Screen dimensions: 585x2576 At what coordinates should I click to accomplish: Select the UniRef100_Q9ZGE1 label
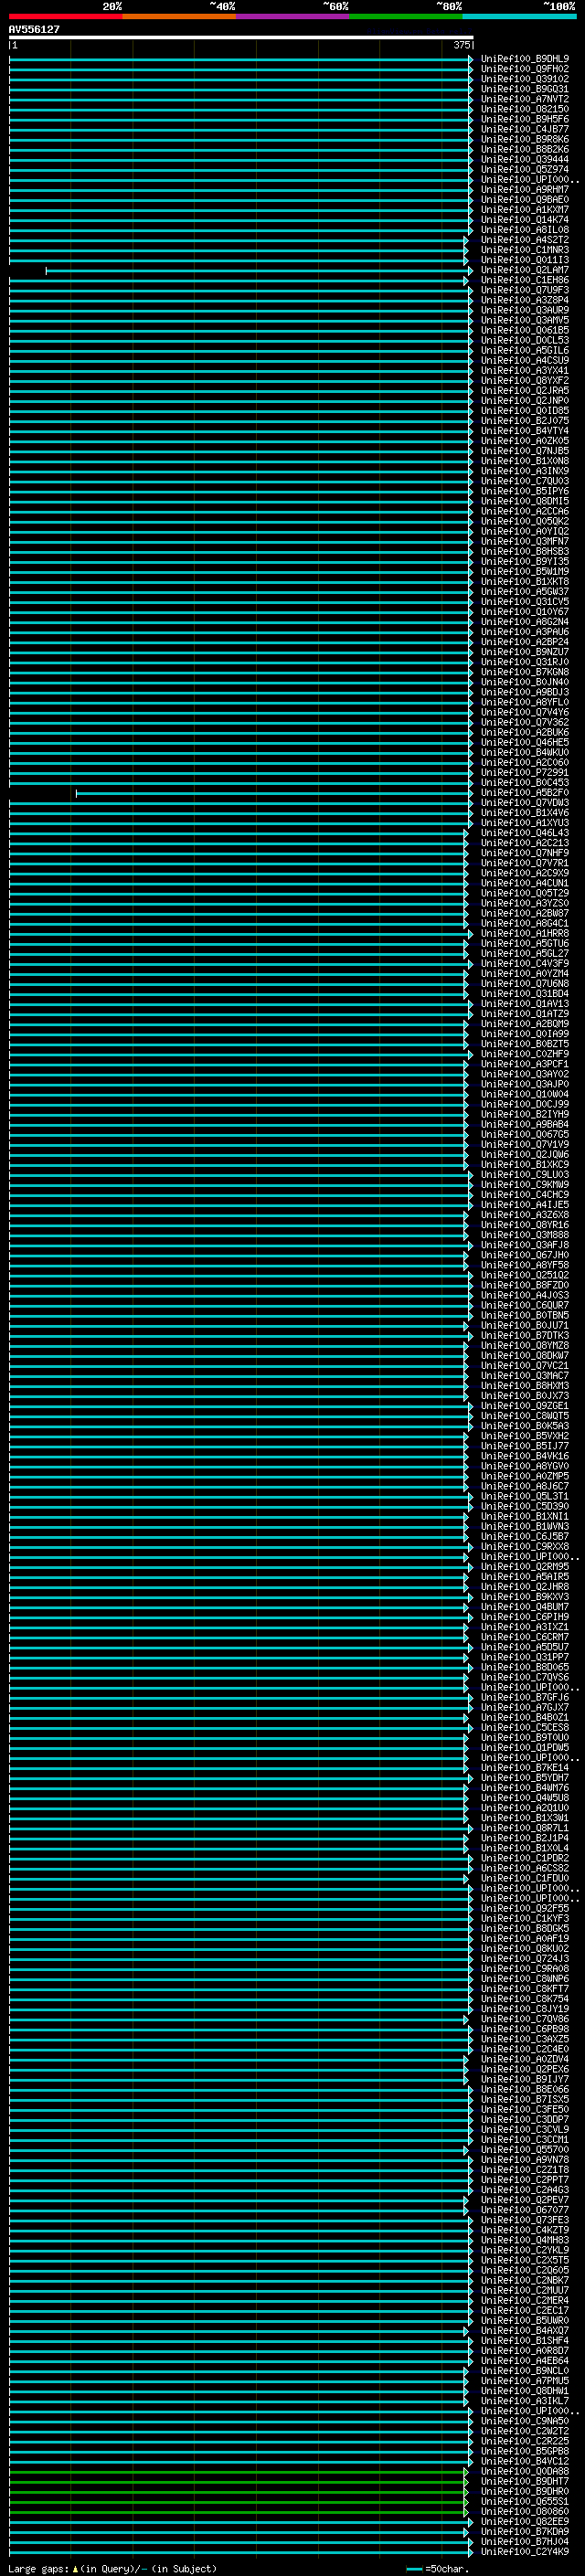pyautogui.click(x=525, y=1406)
